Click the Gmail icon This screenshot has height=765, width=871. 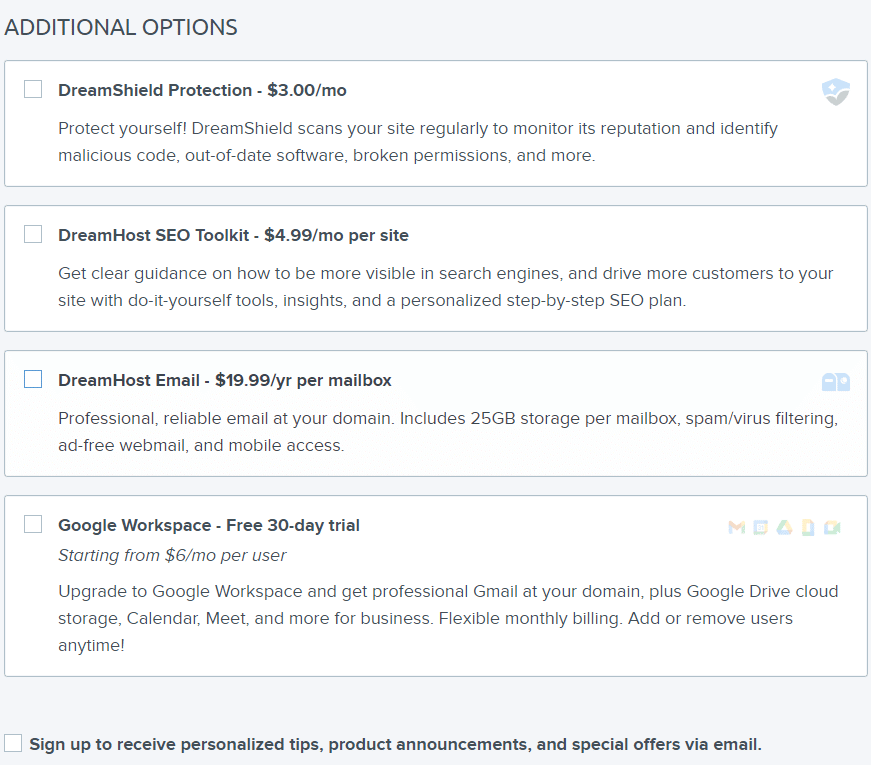tap(737, 527)
